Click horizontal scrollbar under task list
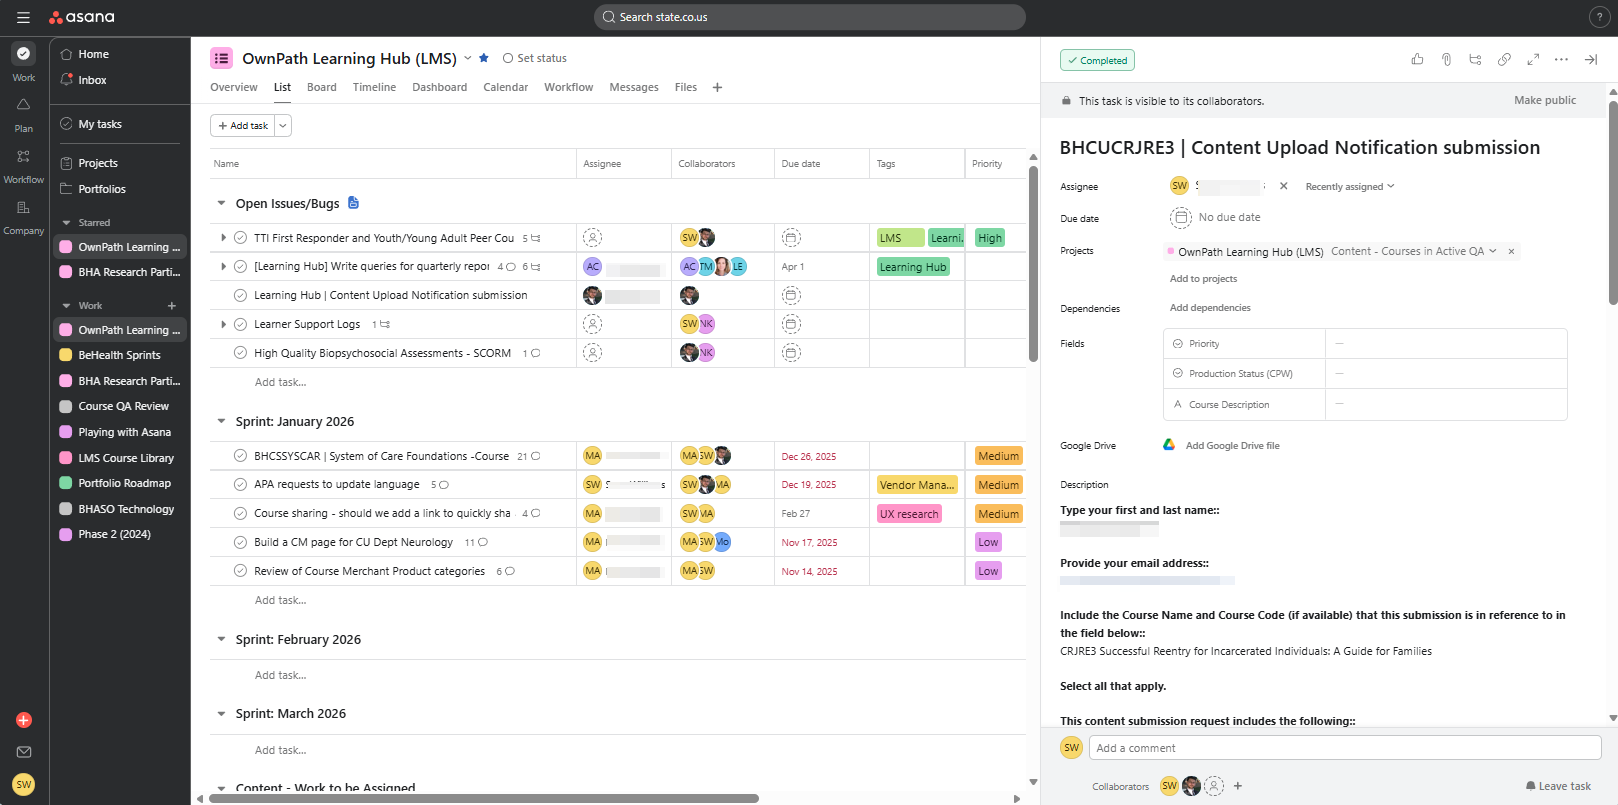 point(483,798)
